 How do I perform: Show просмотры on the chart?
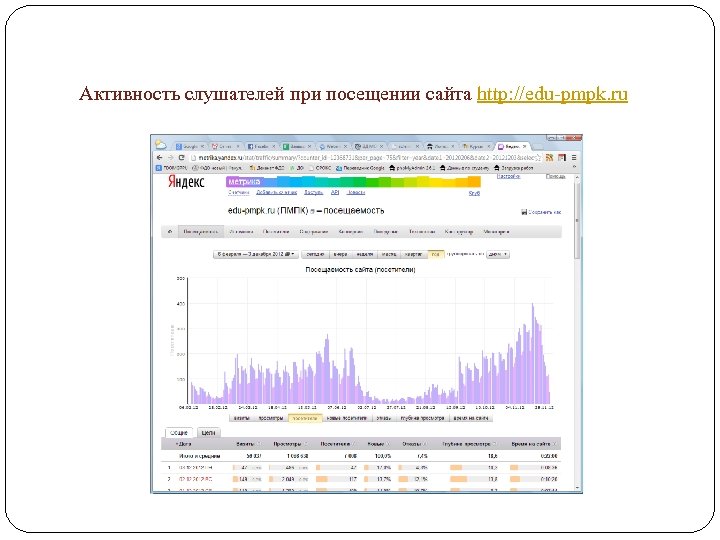[x=271, y=418]
